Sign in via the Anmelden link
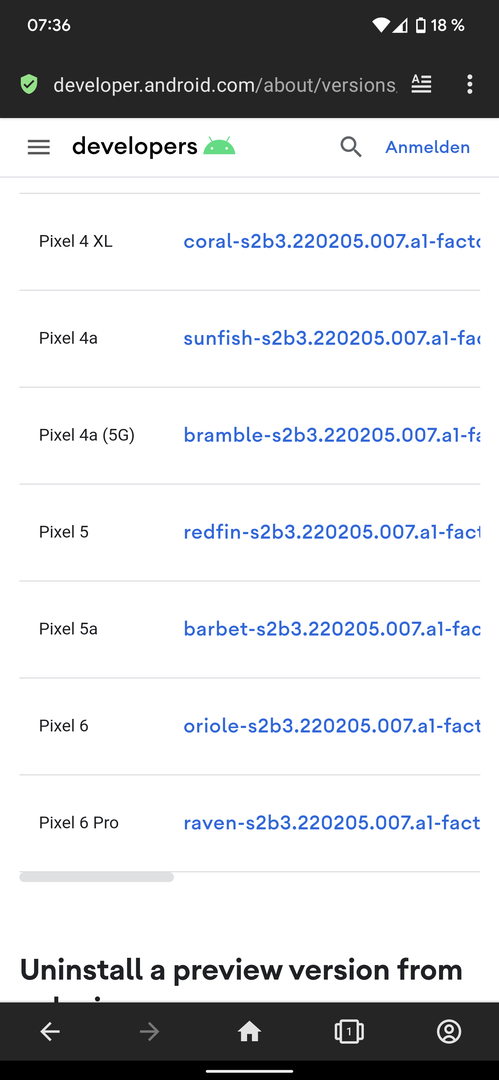 tap(427, 147)
